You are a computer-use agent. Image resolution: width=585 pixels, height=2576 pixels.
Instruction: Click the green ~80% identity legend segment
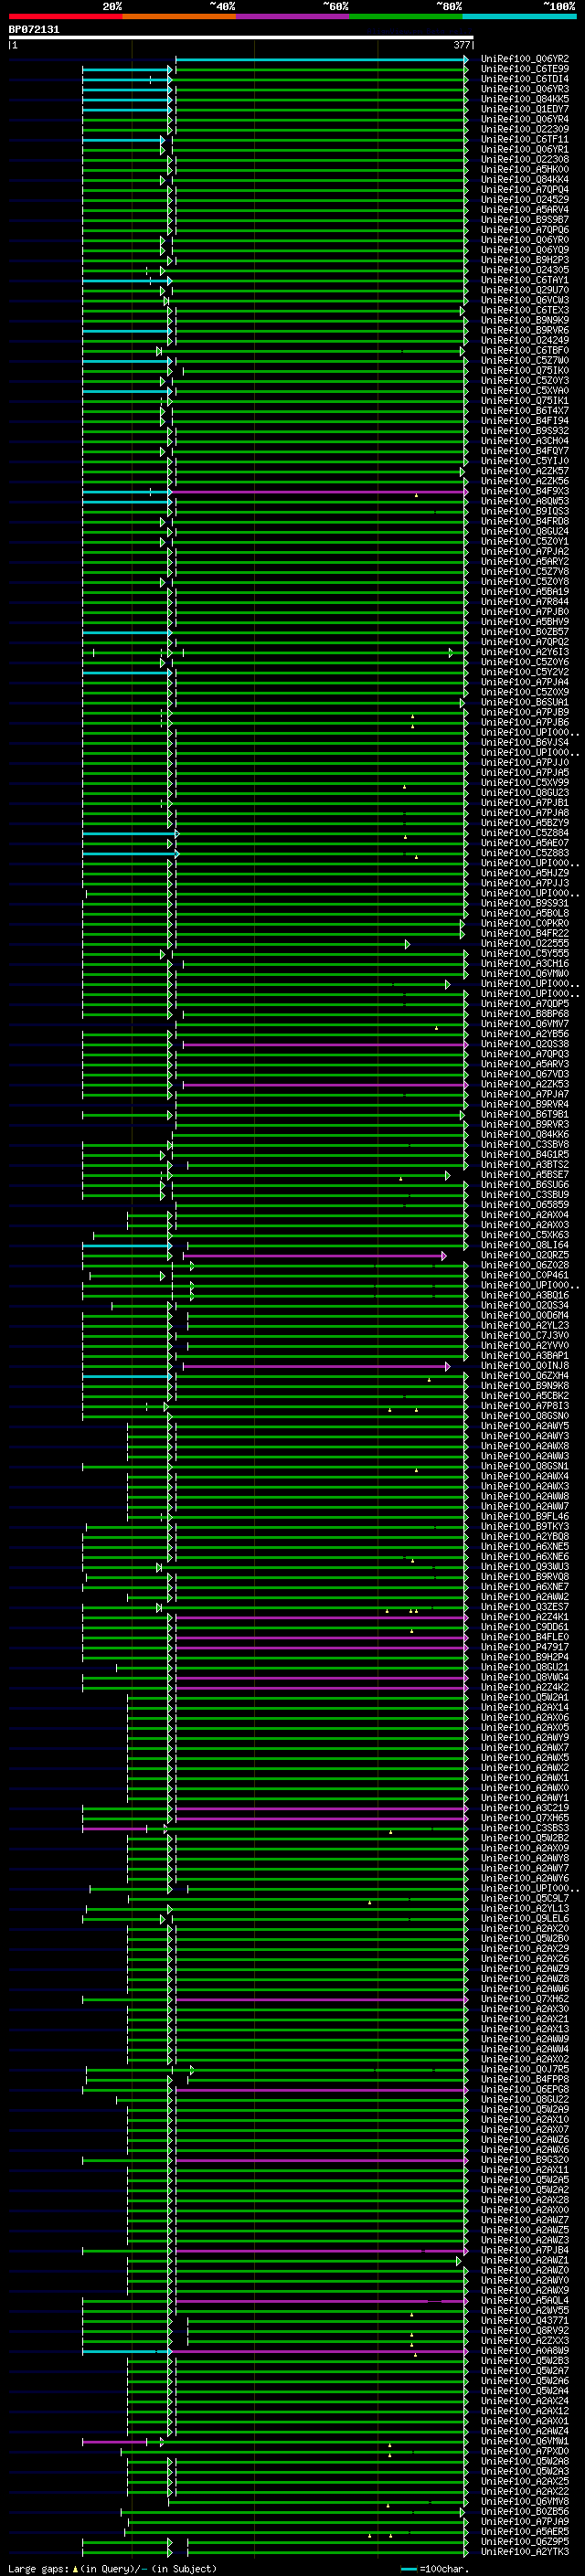pyautogui.click(x=406, y=16)
